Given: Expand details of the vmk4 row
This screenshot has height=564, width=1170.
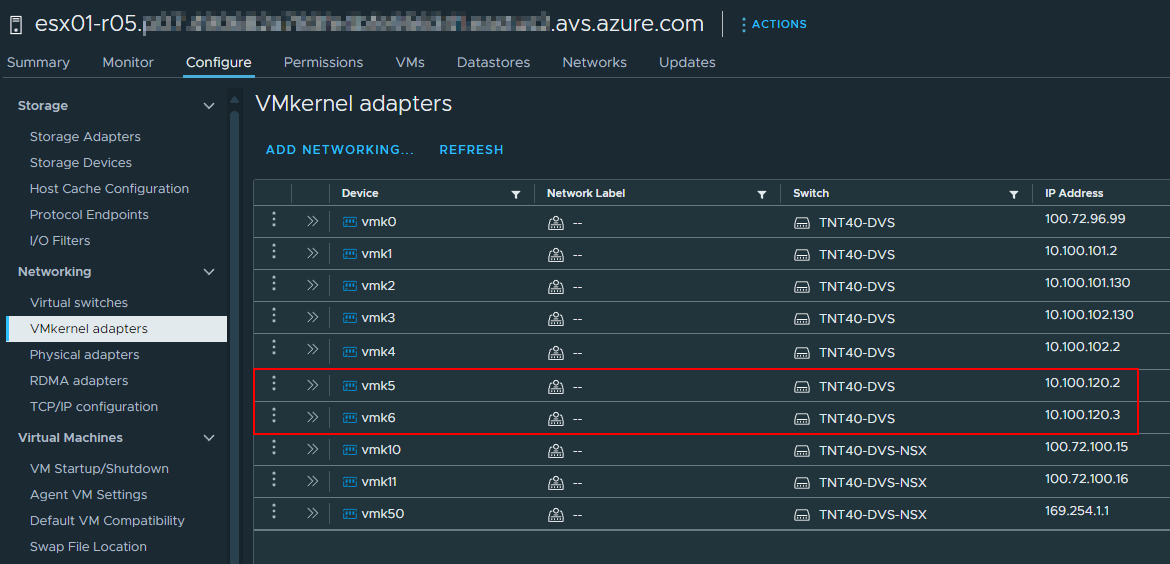Looking at the screenshot, I should coord(313,350).
